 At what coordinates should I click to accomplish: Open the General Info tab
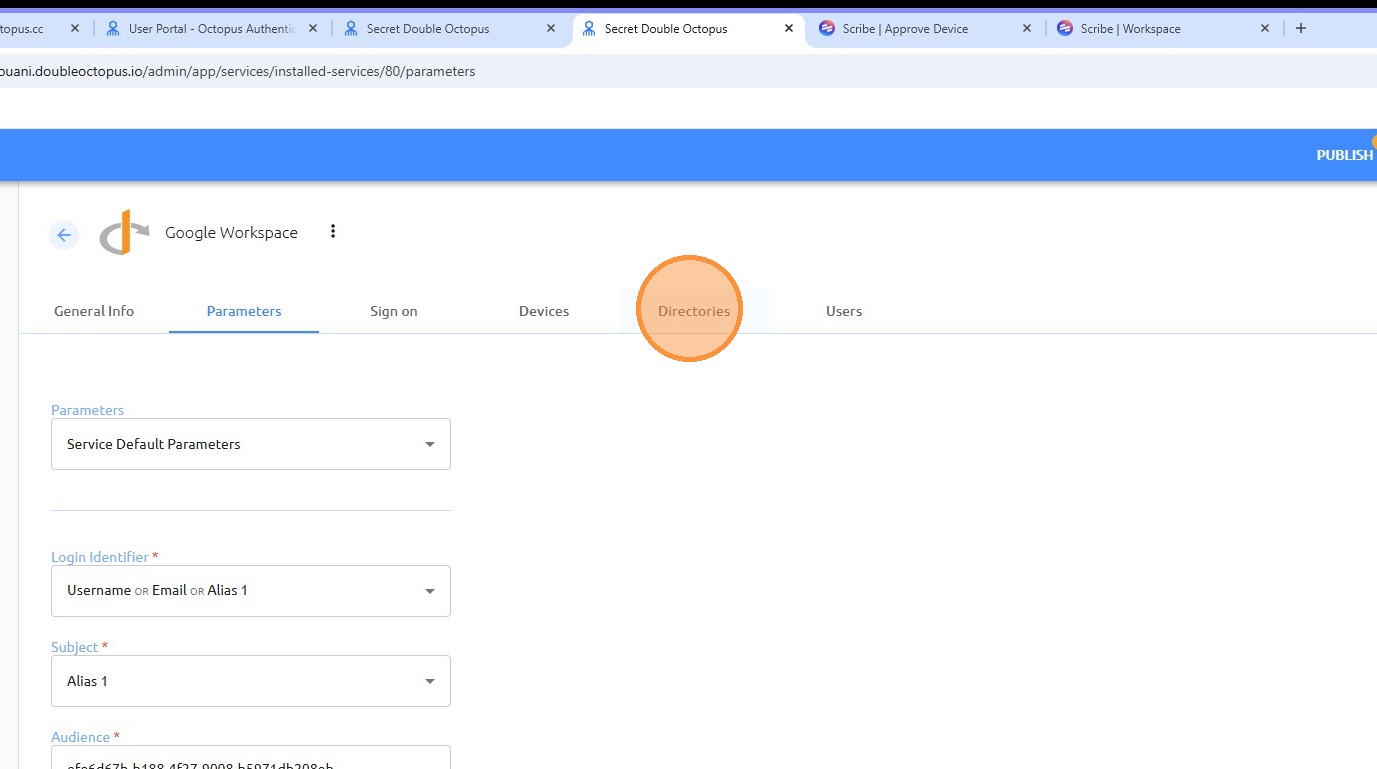[94, 311]
